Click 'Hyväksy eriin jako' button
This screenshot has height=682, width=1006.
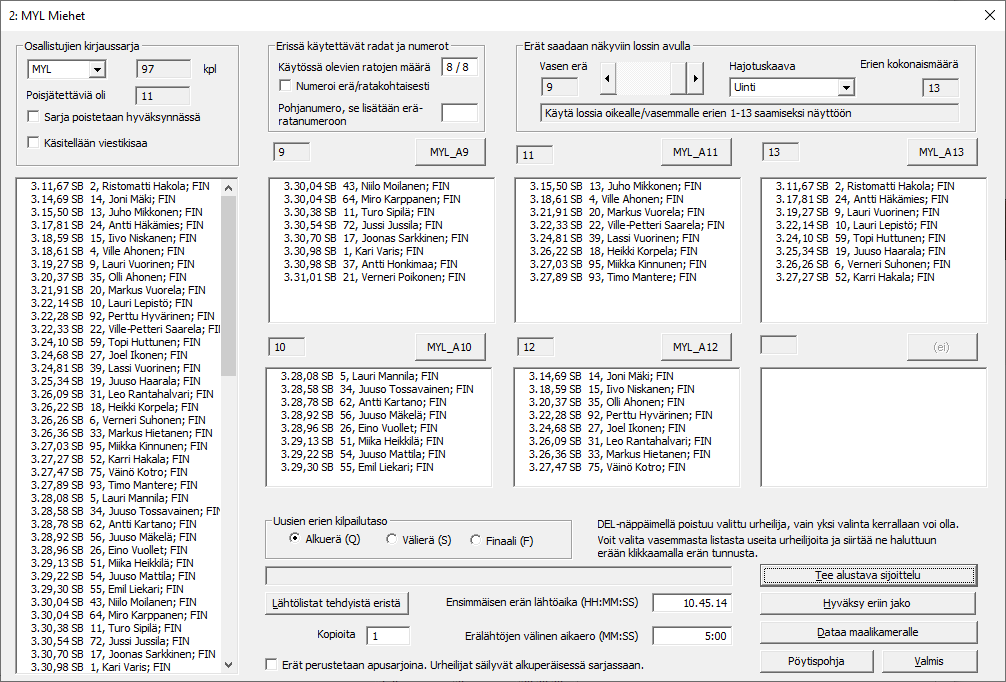(x=868, y=603)
